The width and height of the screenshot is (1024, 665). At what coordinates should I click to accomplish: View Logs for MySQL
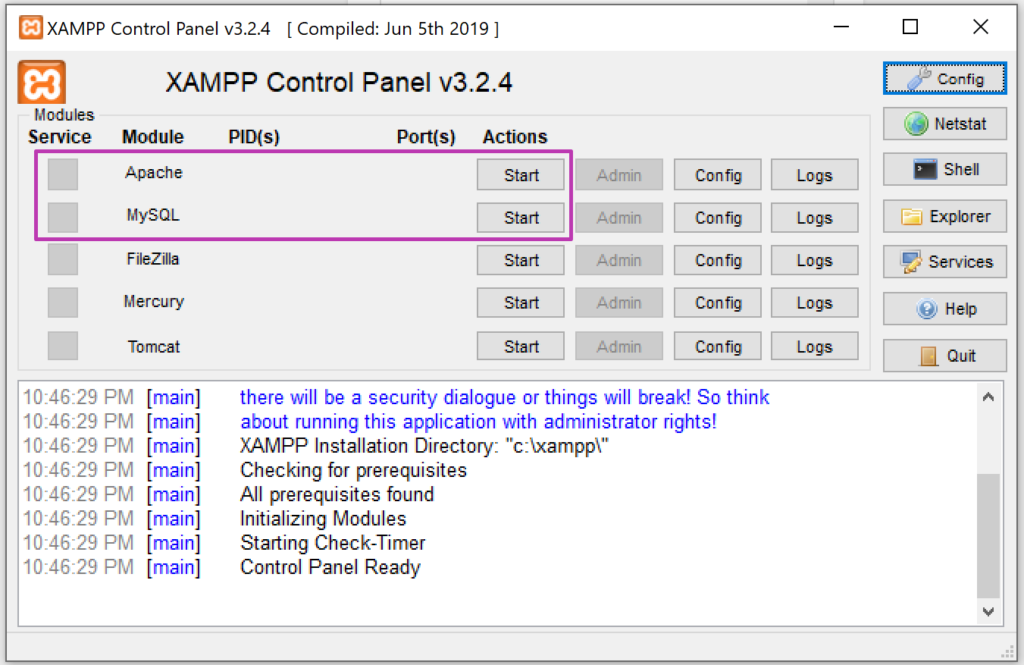(x=814, y=217)
